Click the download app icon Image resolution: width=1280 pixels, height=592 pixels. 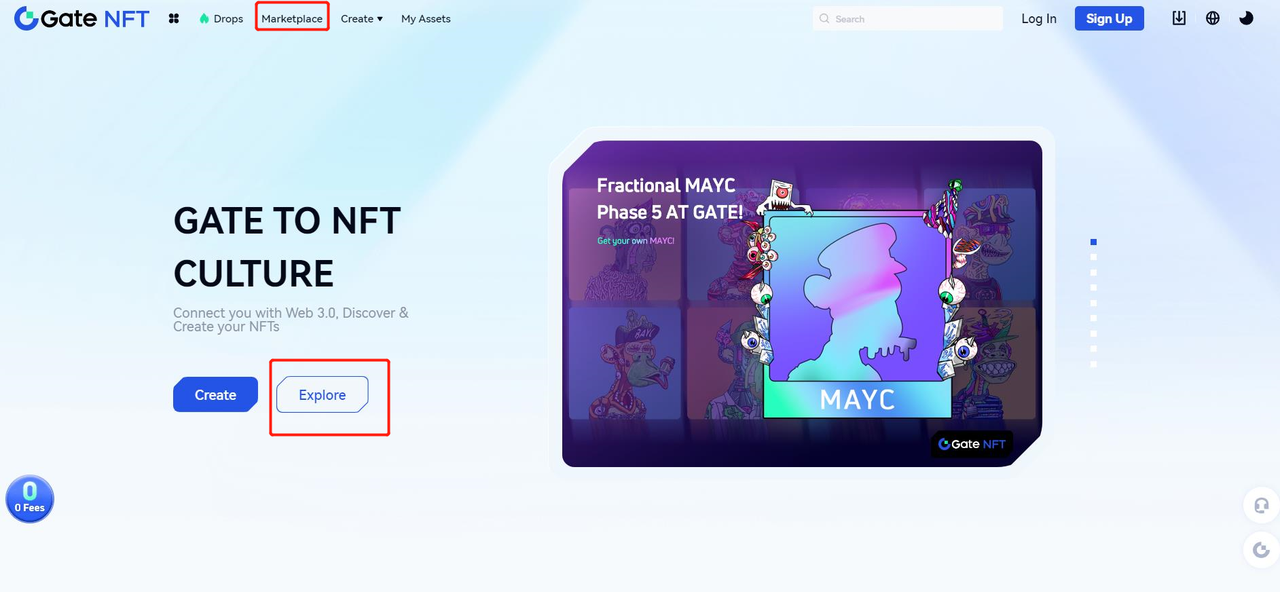1179,18
